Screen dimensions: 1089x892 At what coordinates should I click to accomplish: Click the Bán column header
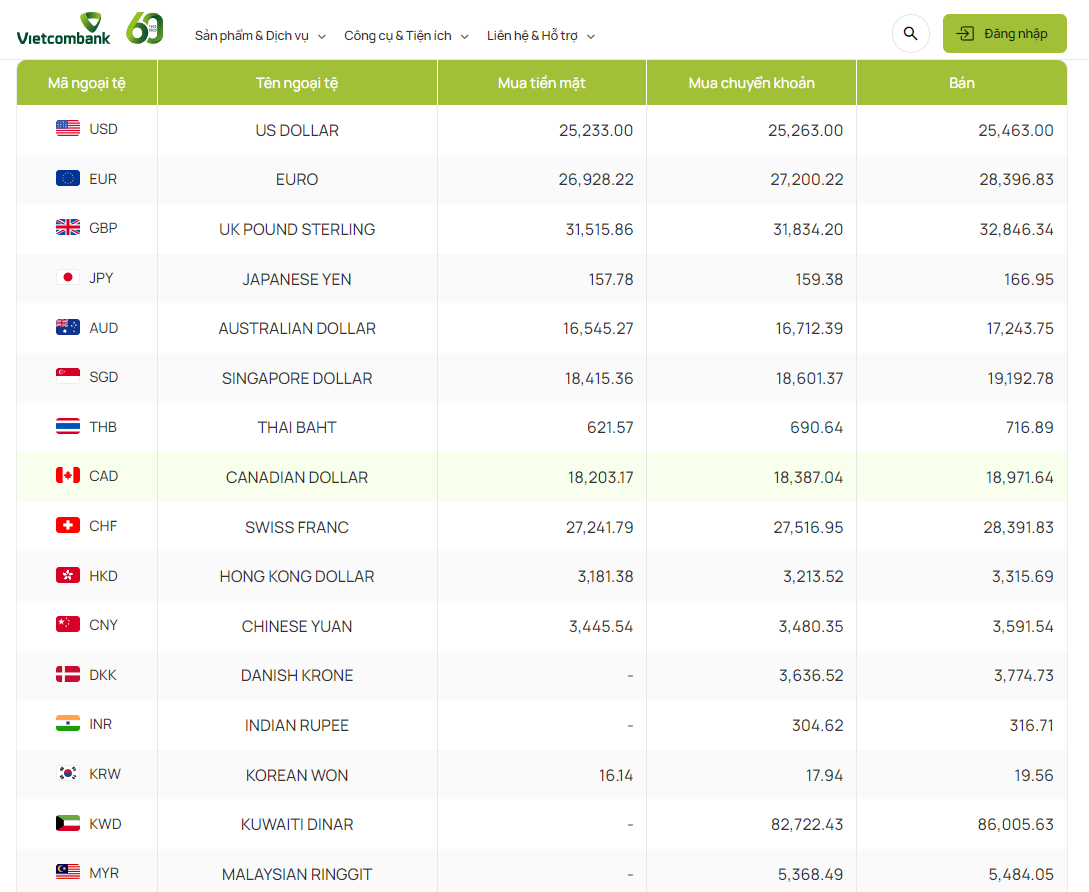961,83
